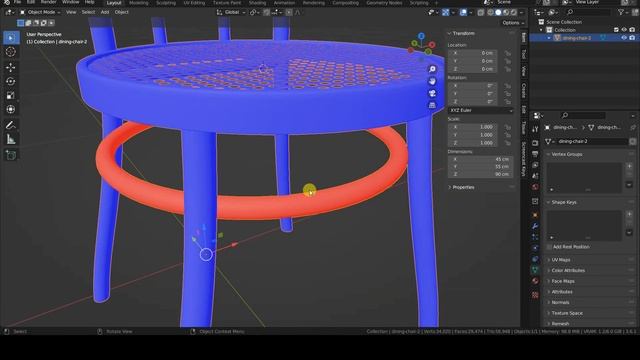Open the Window menu
Viewport: 640px width, 360px height.
(x=71, y=2)
